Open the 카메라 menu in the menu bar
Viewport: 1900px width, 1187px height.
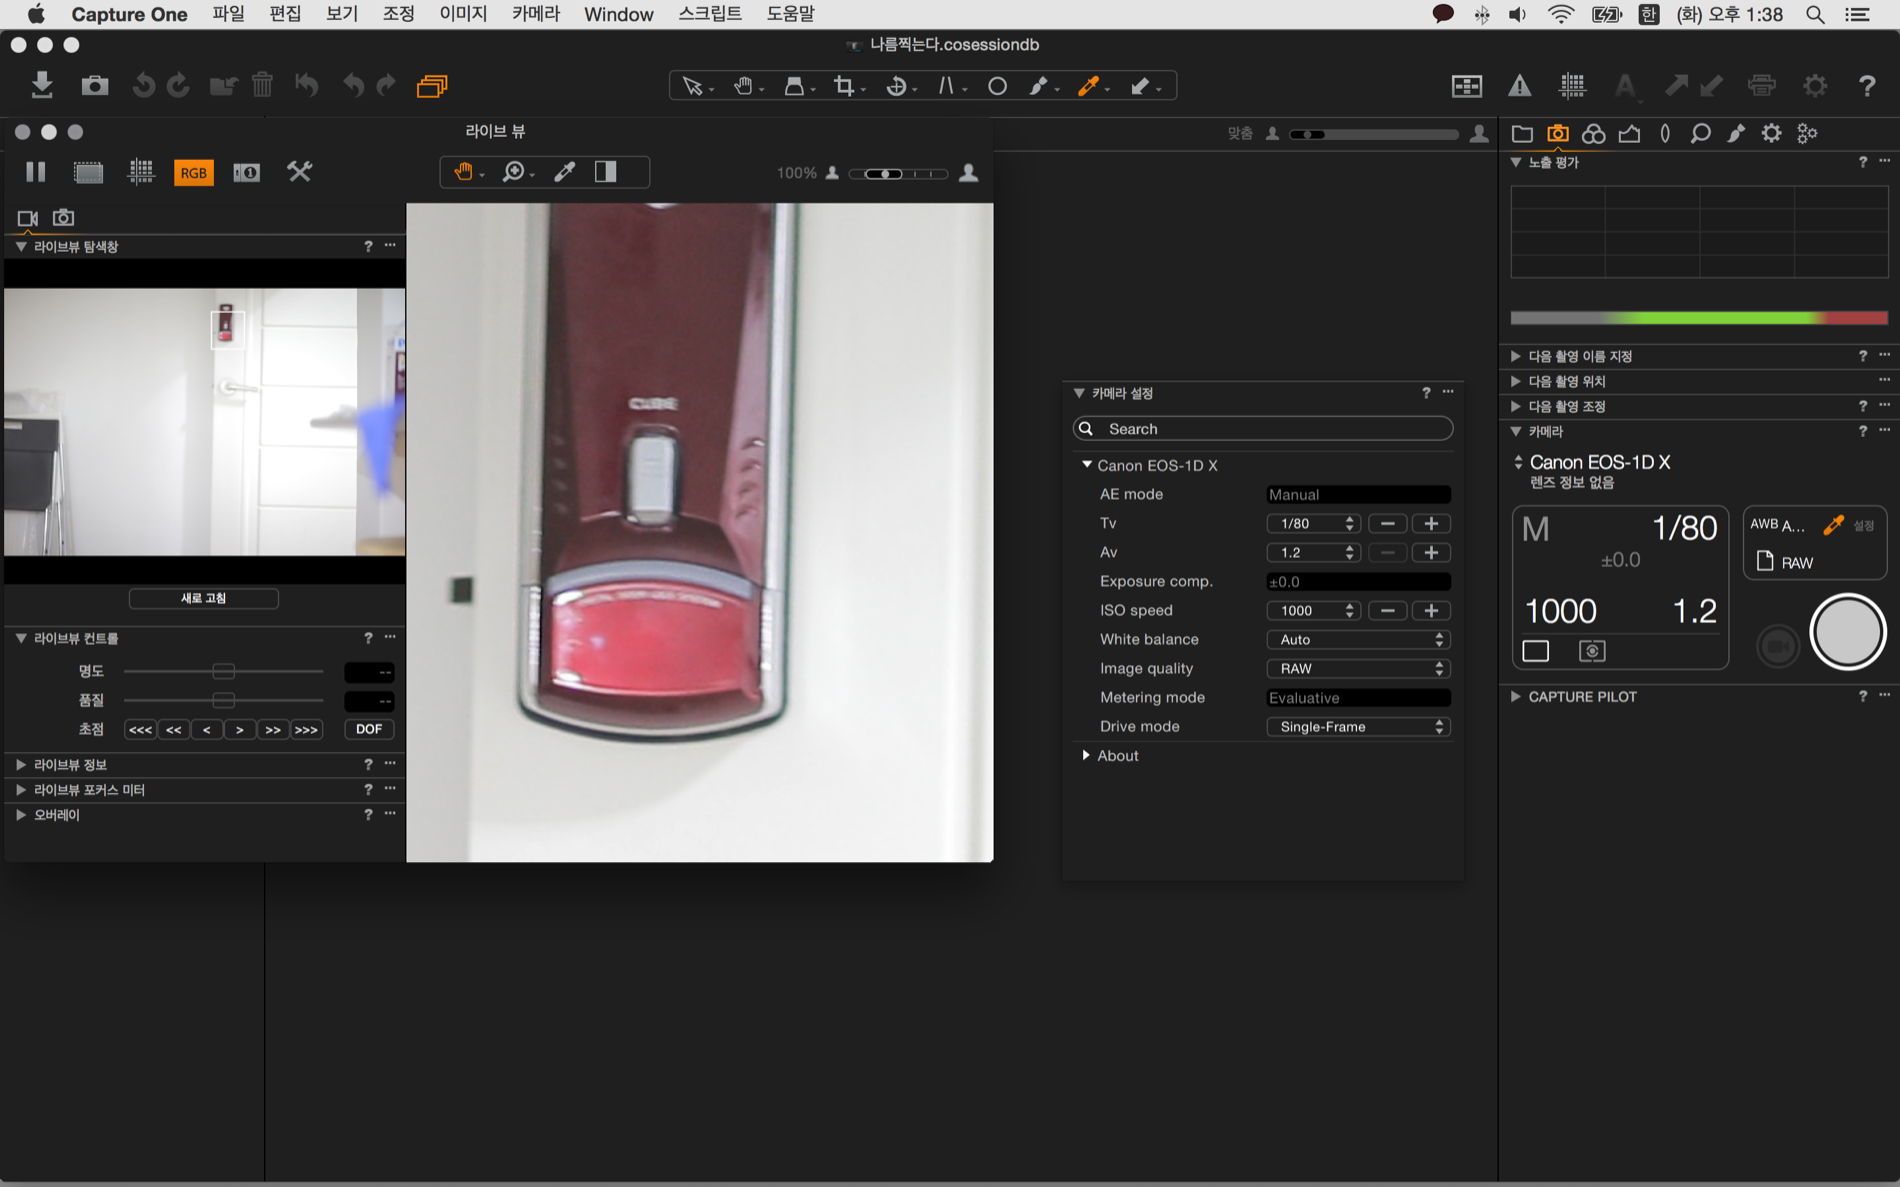pyautogui.click(x=535, y=14)
